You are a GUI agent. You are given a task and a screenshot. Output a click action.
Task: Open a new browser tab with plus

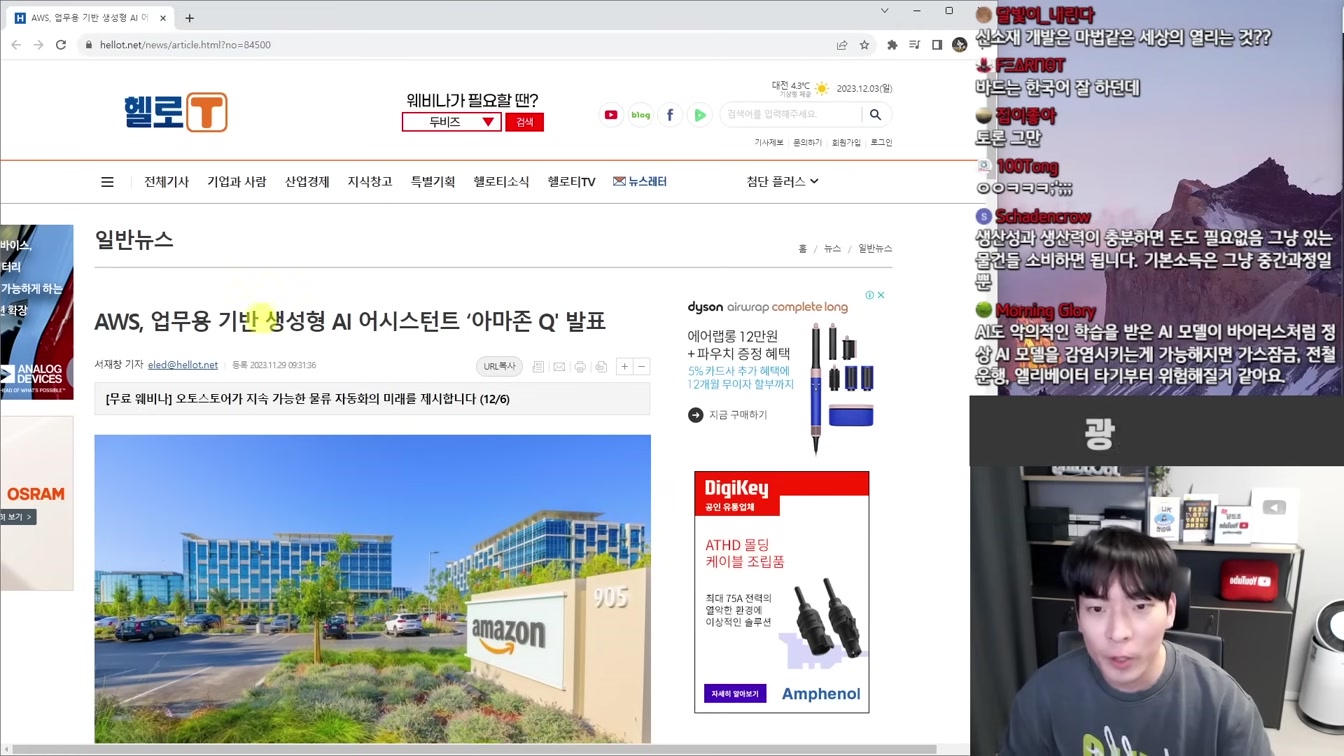pos(189,18)
